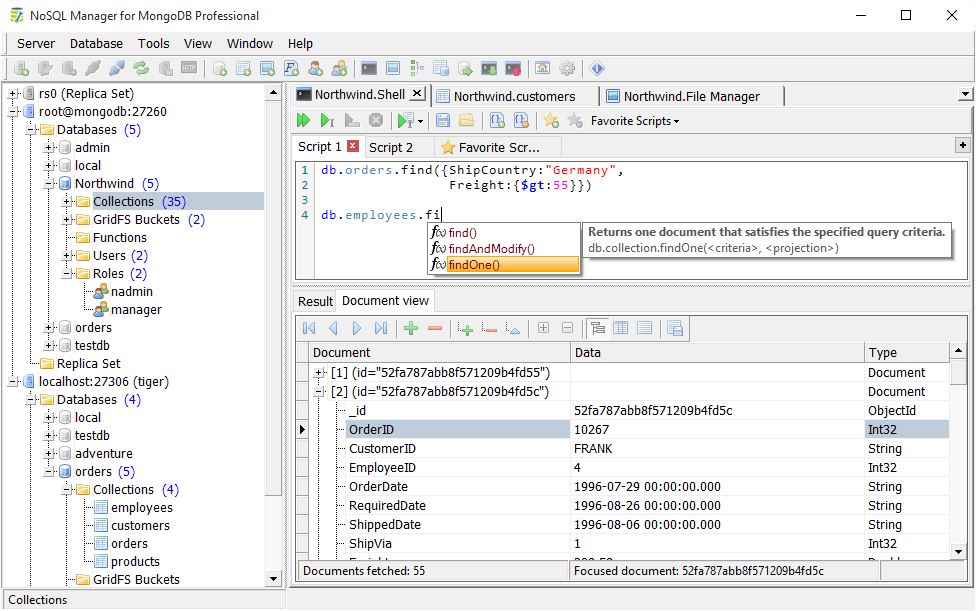Click the Add to favorites star icon
The width and height of the screenshot is (976, 611).
pos(550,120)
